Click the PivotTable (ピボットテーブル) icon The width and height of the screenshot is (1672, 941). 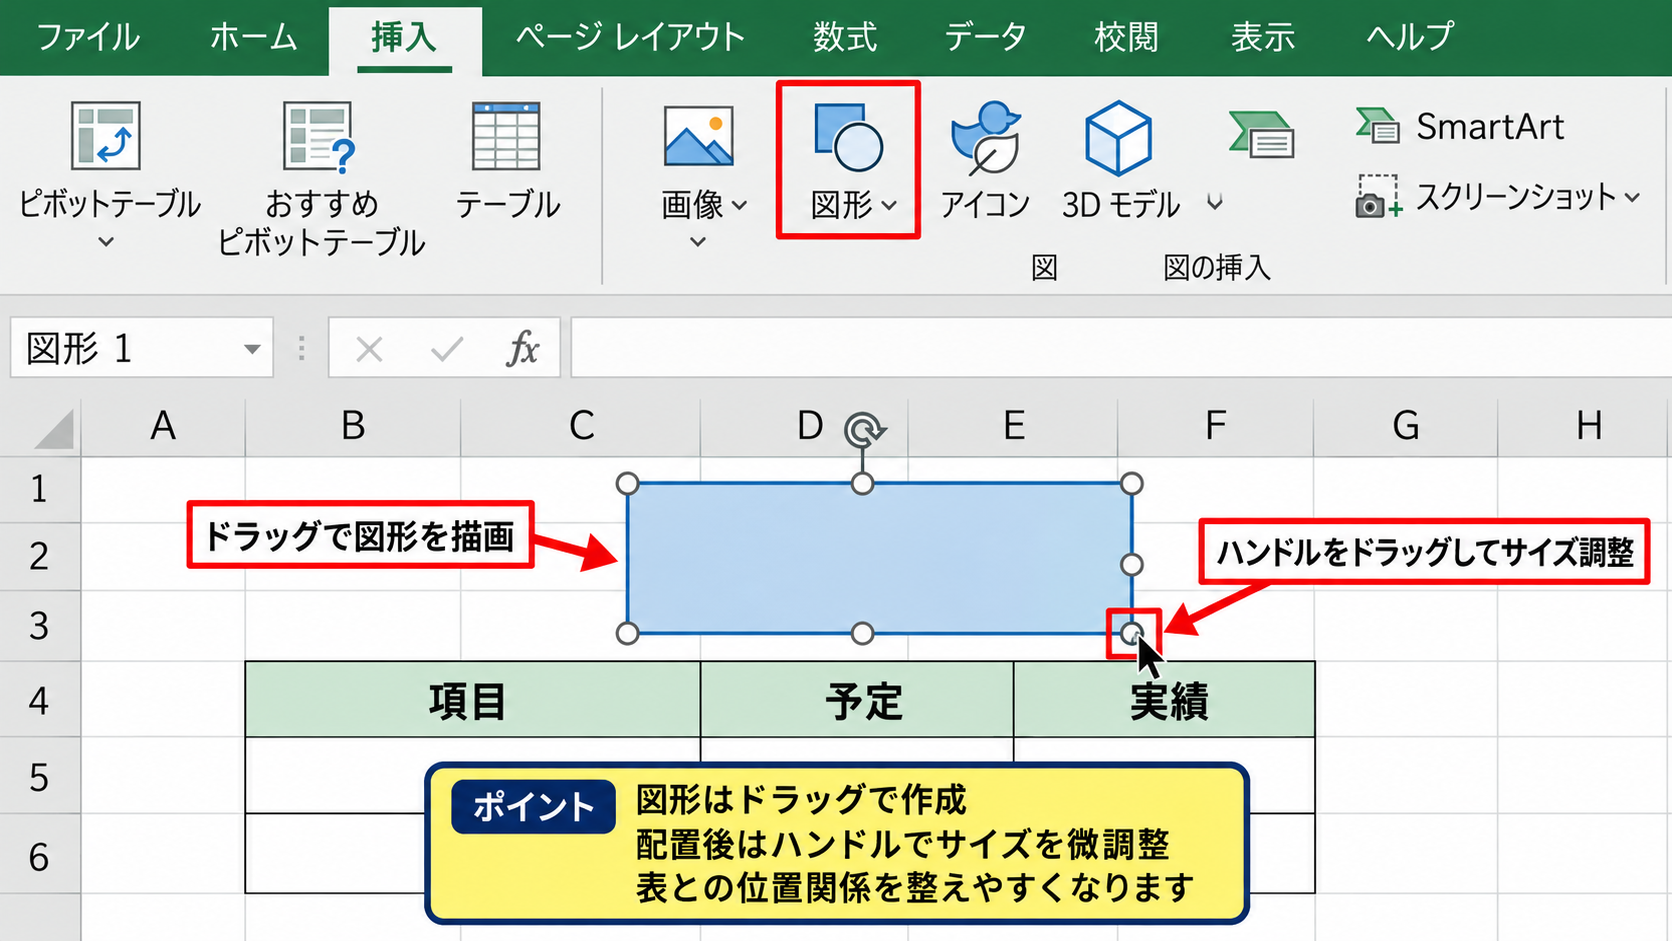coord(106,135)
